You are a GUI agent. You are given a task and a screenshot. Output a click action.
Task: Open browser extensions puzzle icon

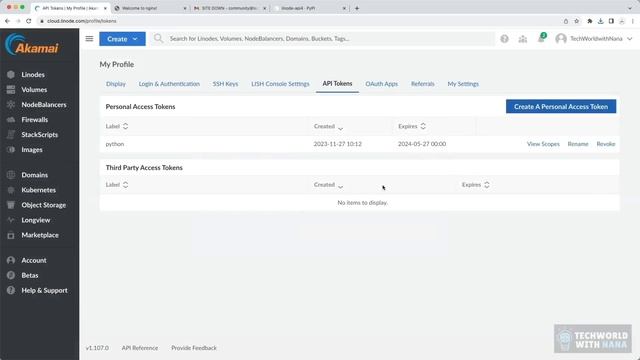[589, 21]
